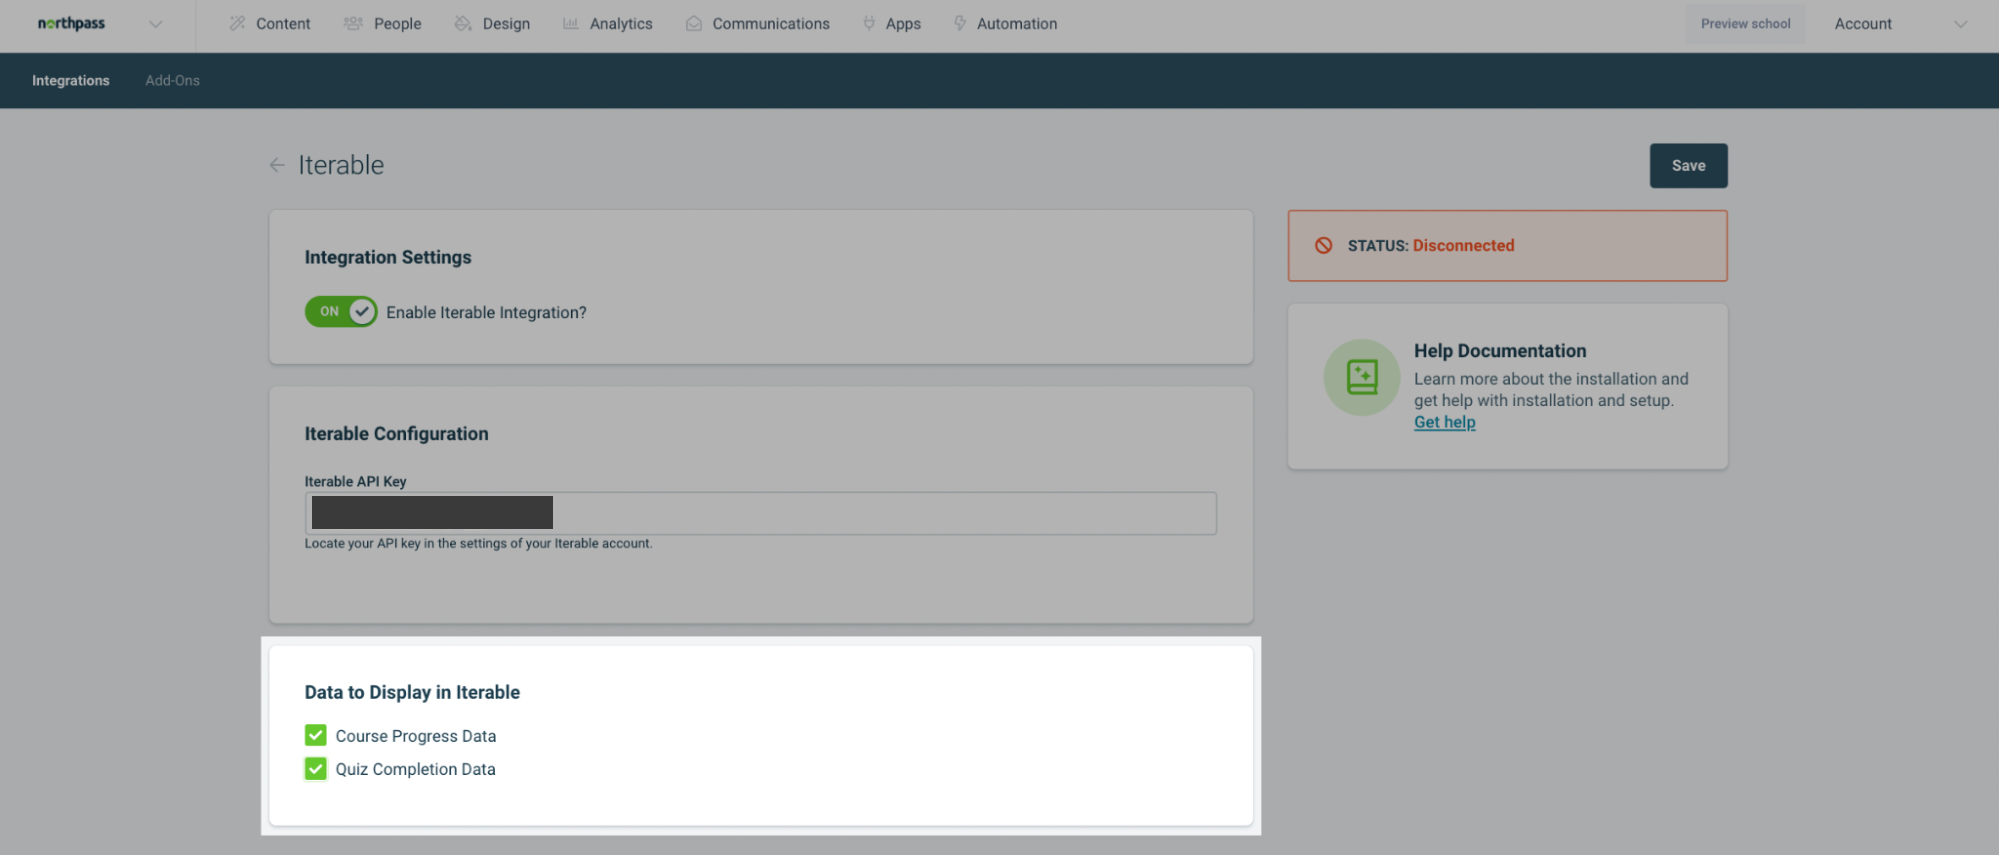The image size is (1999, 856).
Task: Open the Design menu
Action: 506,24
